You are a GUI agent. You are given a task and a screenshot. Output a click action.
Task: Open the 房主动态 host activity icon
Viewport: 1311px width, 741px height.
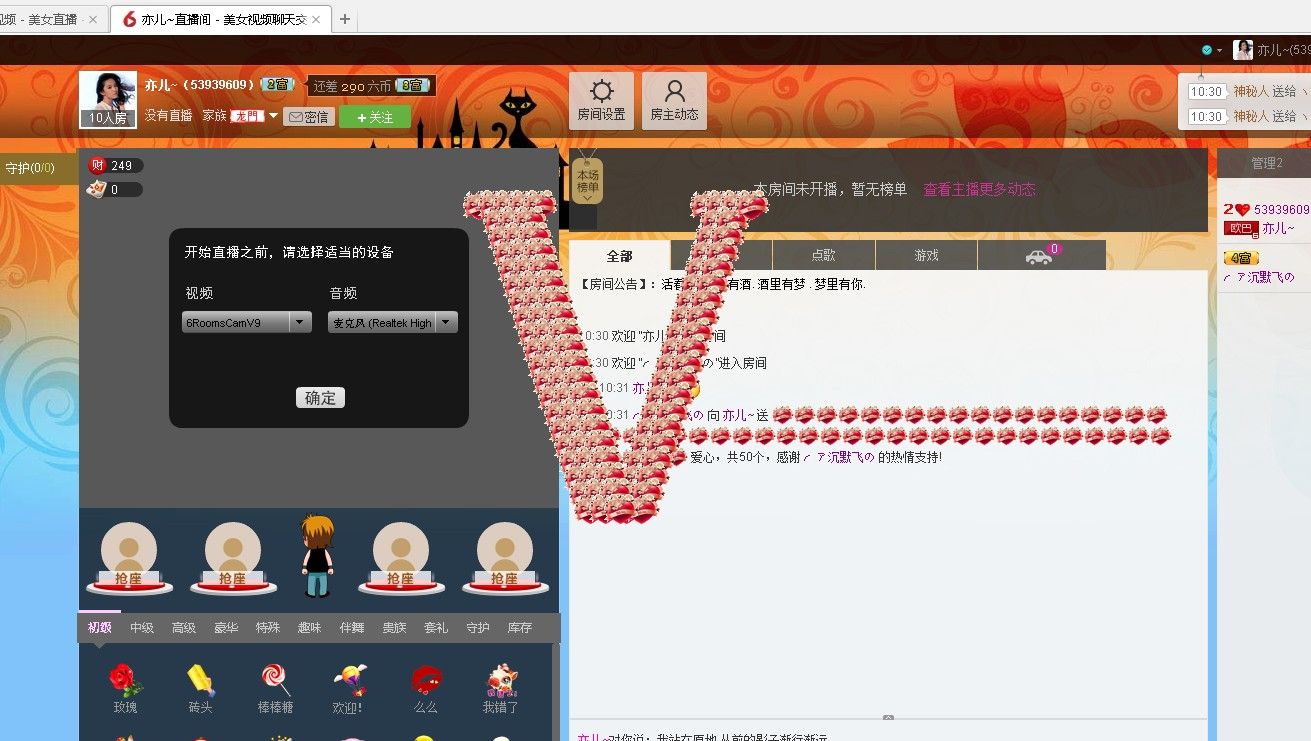674,101
